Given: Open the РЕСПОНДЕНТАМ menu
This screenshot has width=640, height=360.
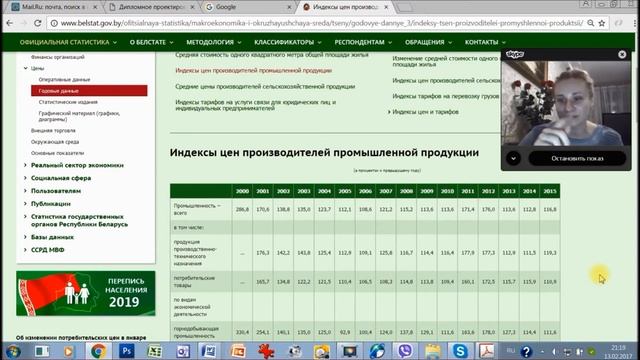Looking at the screenshot, I should point(363,42).
